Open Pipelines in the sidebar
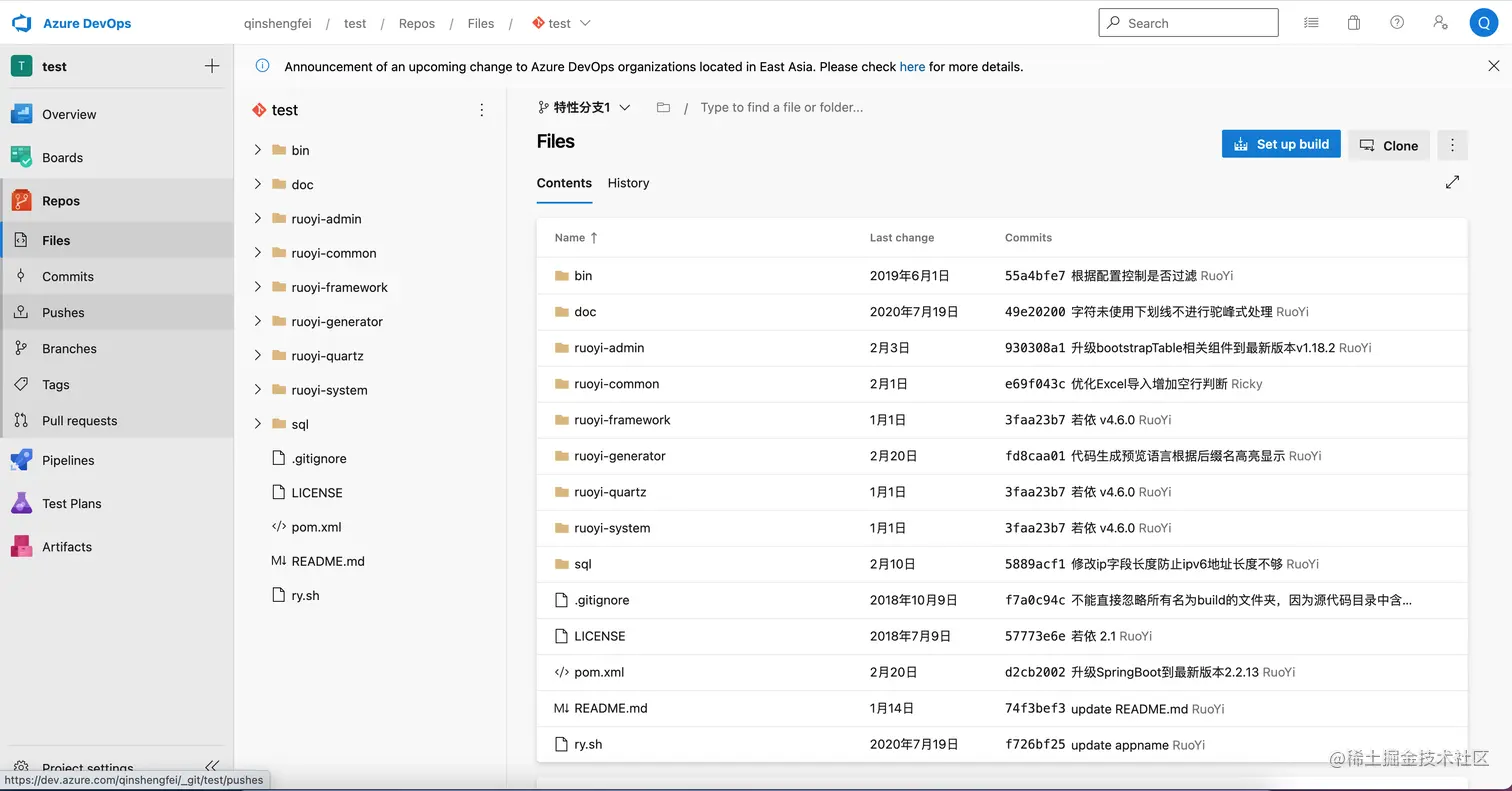This screenshot has height=791, width=1512. (117, 460)
